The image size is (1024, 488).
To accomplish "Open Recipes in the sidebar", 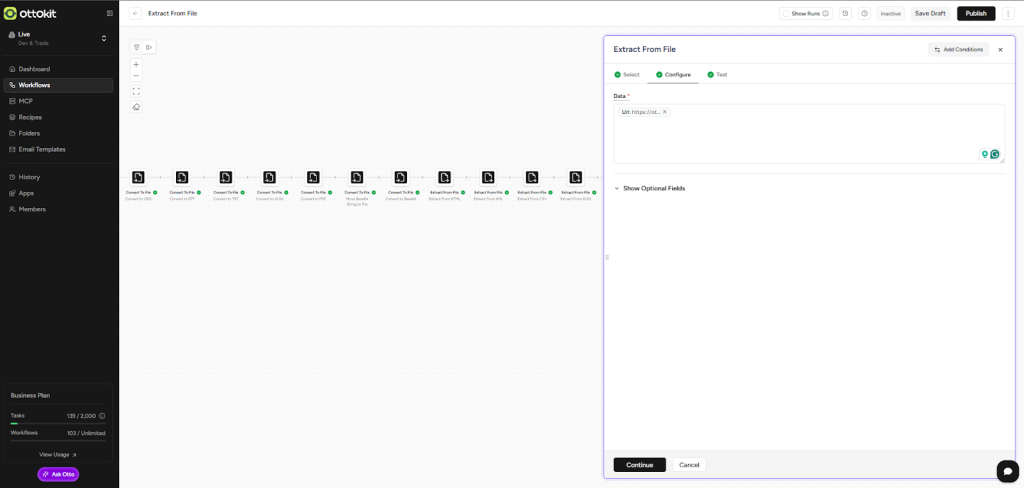I will pos(30,117).
